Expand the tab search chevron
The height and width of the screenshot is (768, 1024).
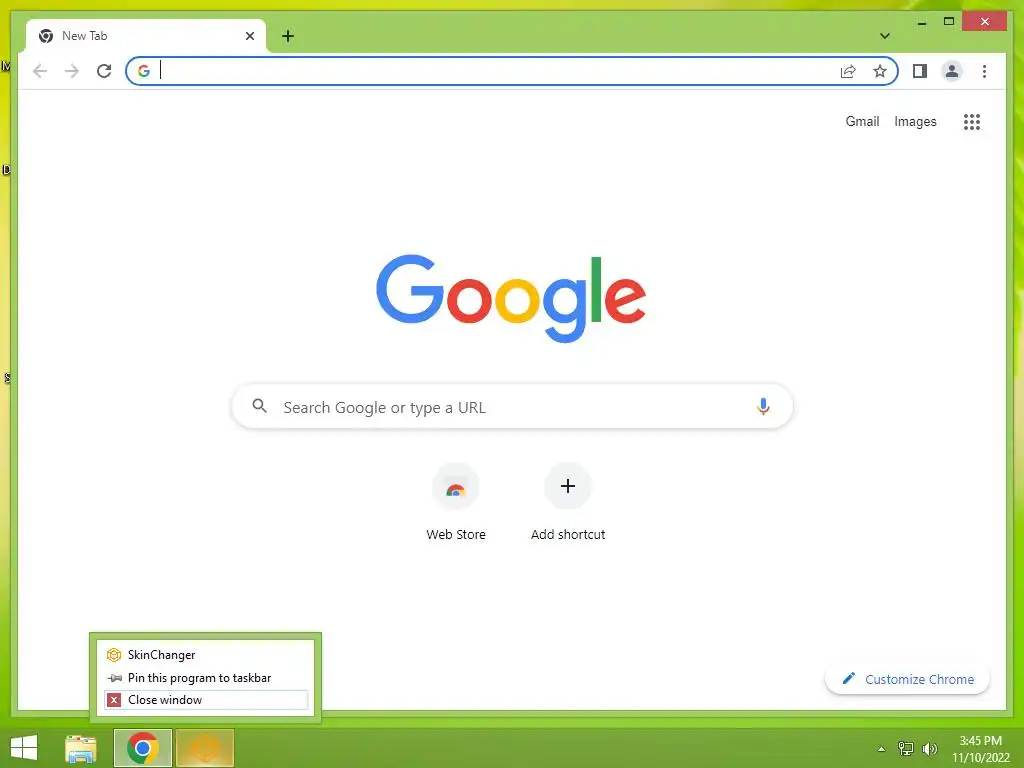[885, 36]
